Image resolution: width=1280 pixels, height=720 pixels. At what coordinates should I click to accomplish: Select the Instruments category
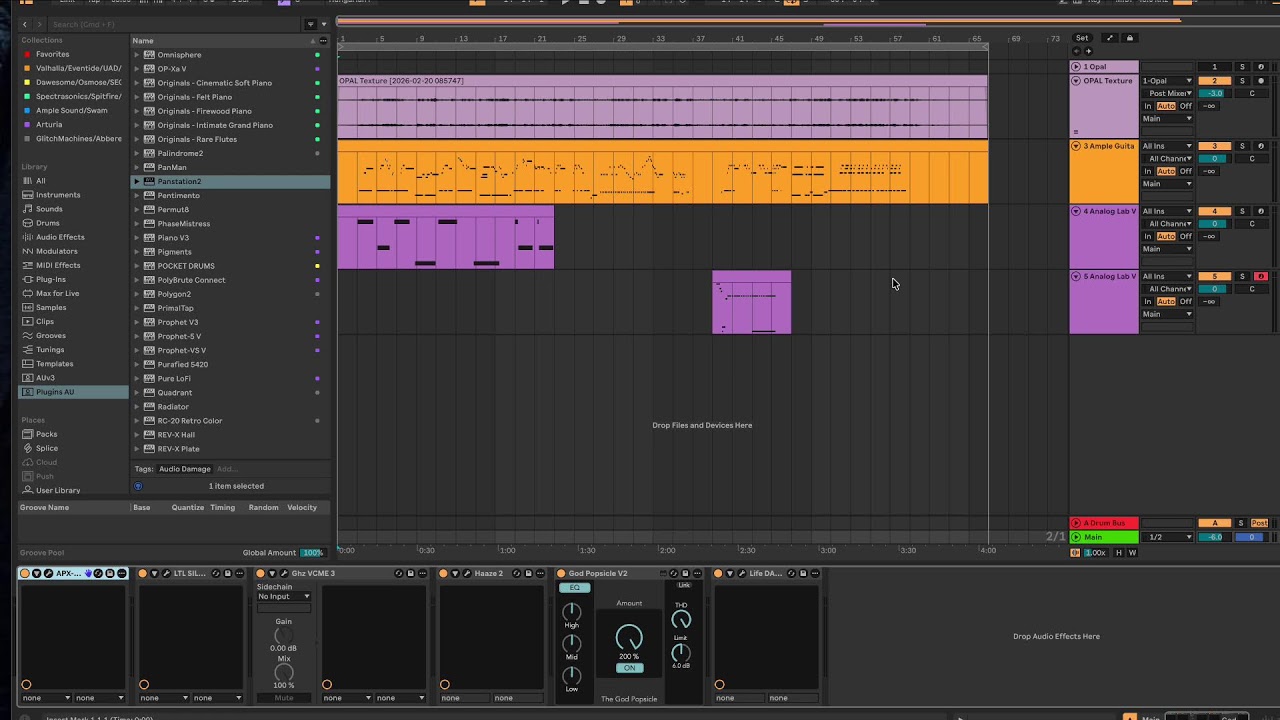coord(58,195)
